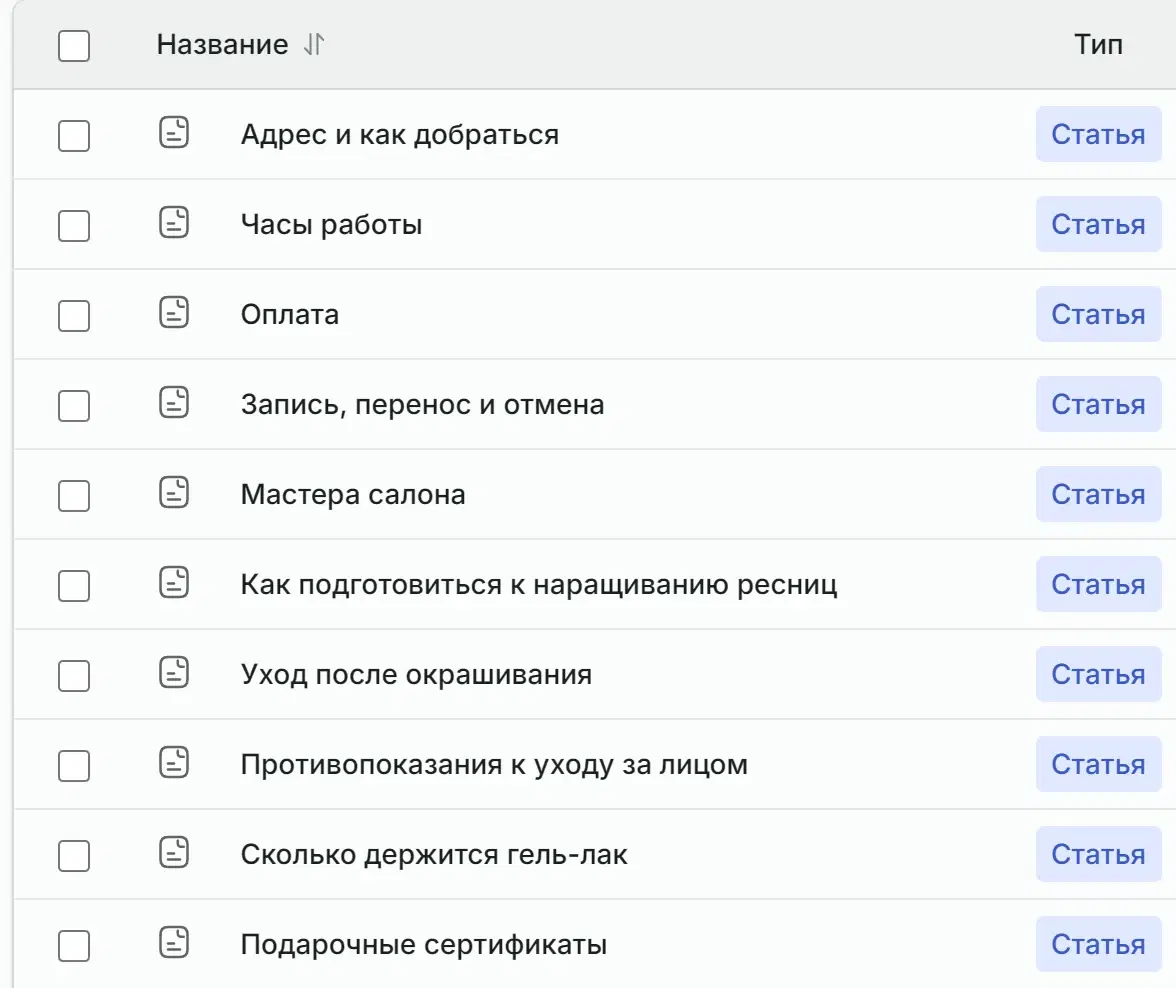Image resolution: width=1176 pixels, height=988 pixels.
Task: Tick the Оплата row checkbox
Action: click(74, 316)
